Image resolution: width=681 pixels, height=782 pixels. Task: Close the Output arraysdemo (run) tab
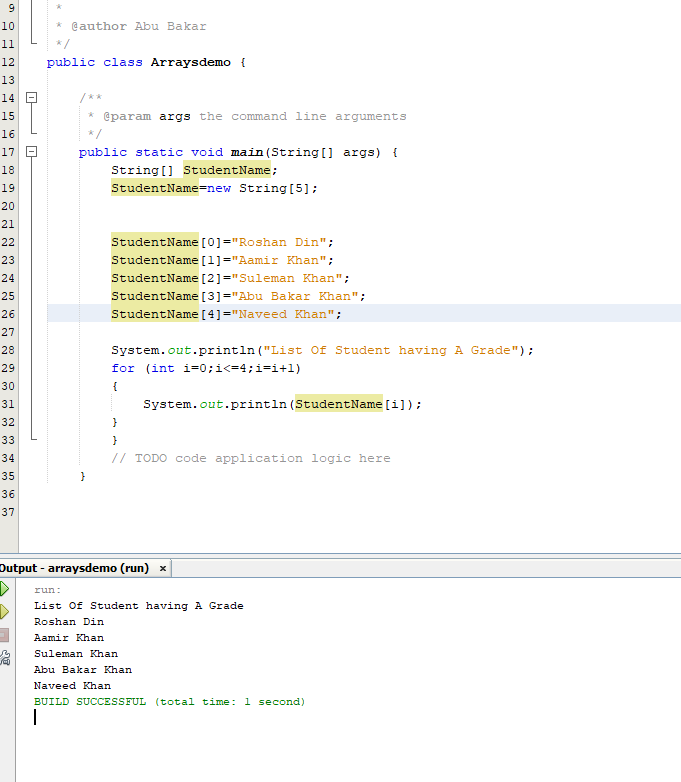(x=163, y=569)
